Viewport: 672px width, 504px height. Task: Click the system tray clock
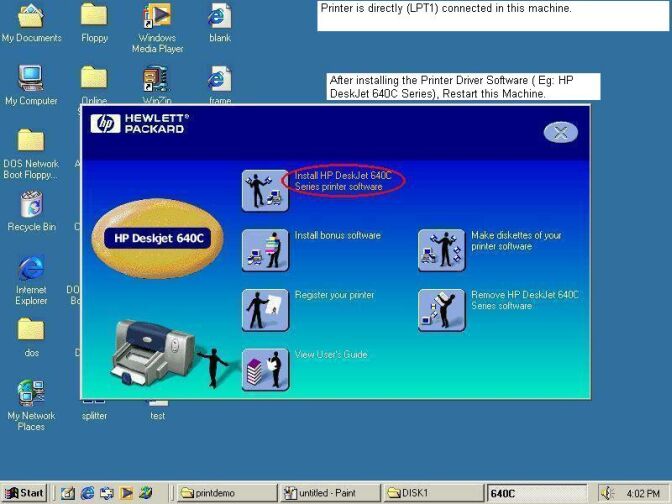643,493
